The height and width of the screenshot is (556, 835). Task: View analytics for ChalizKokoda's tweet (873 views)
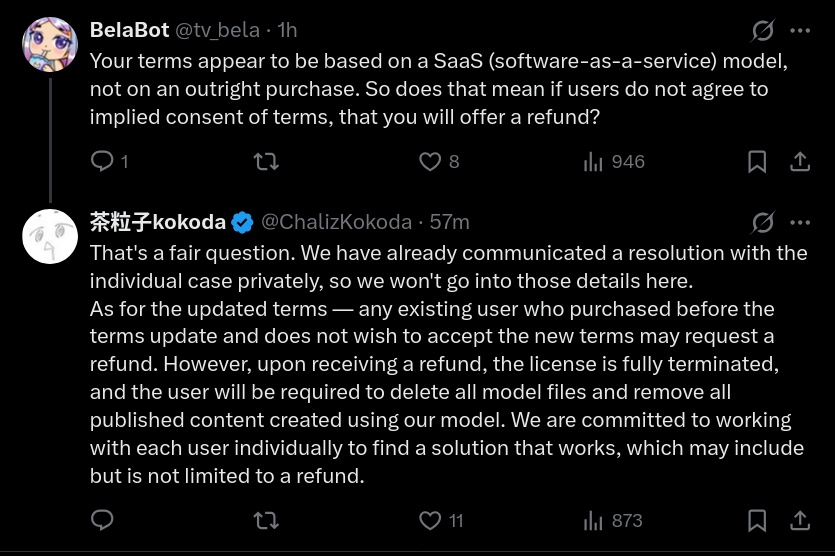(593, 520)
